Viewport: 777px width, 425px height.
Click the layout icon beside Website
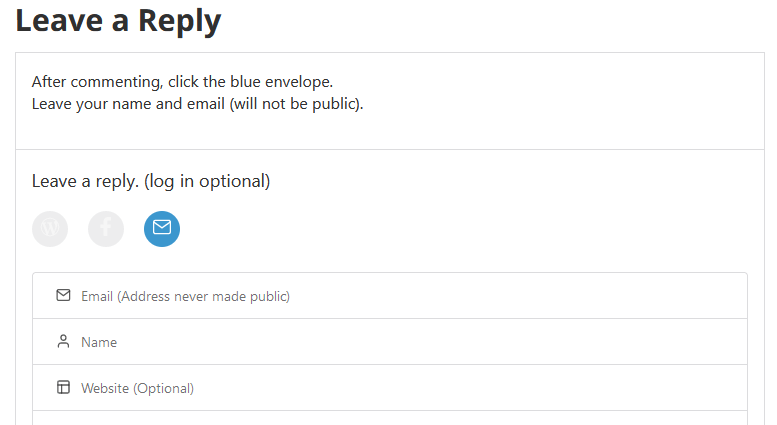pyautogui.click(x=64, y=388)
